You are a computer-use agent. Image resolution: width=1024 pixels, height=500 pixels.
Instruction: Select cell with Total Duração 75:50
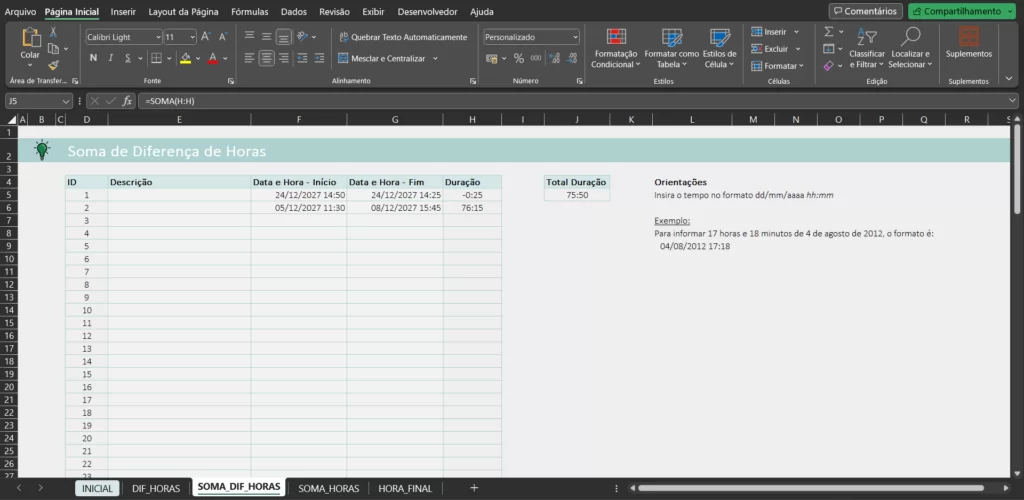[577, 195]
